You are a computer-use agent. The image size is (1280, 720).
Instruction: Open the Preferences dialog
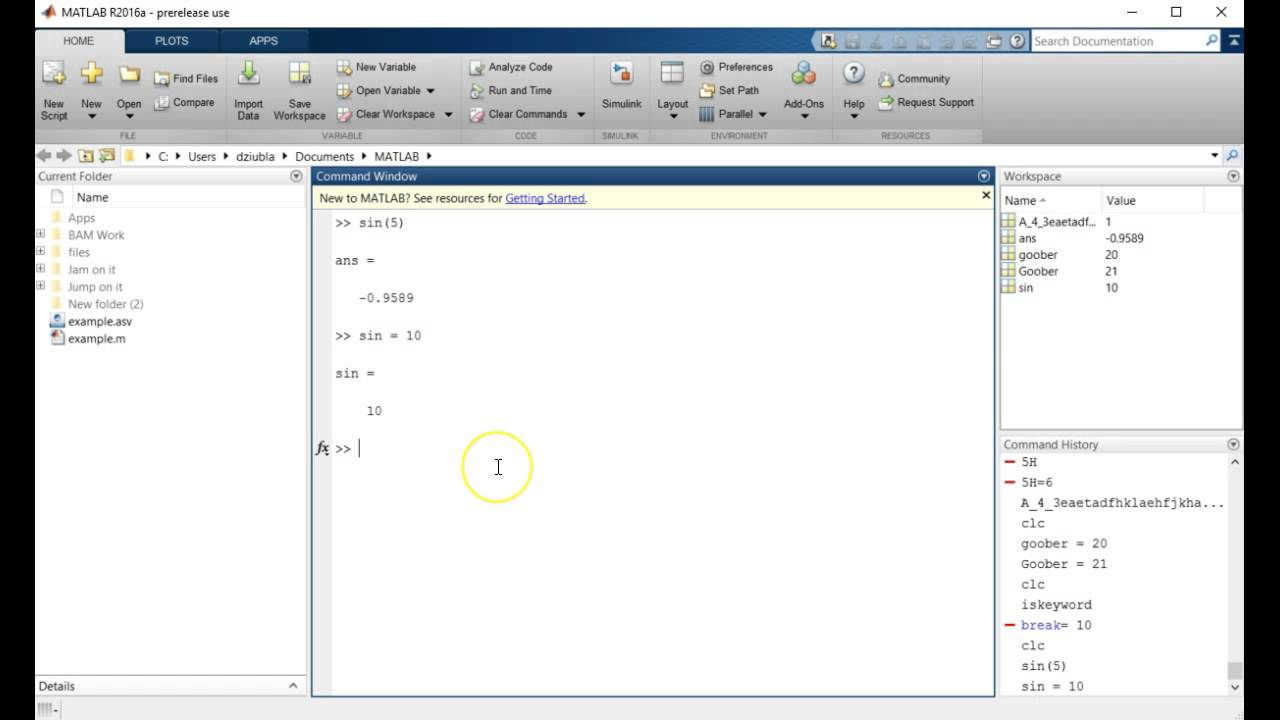[737, 67]
